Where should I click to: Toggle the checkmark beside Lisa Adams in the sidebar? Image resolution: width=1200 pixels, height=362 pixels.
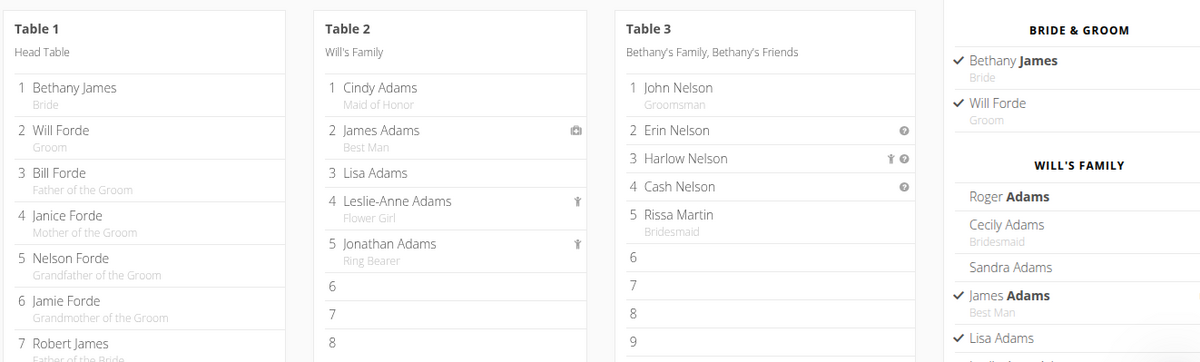(960, 338)
